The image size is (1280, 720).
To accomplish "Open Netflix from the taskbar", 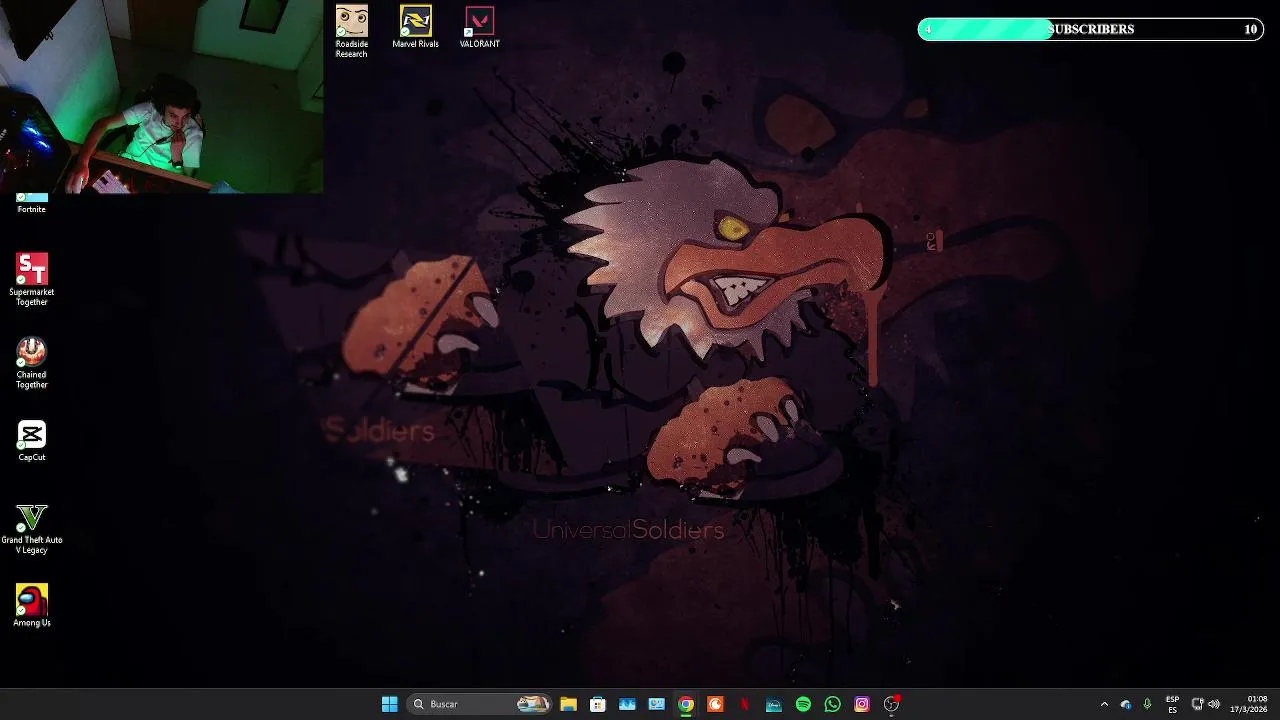I will point(744,704).
